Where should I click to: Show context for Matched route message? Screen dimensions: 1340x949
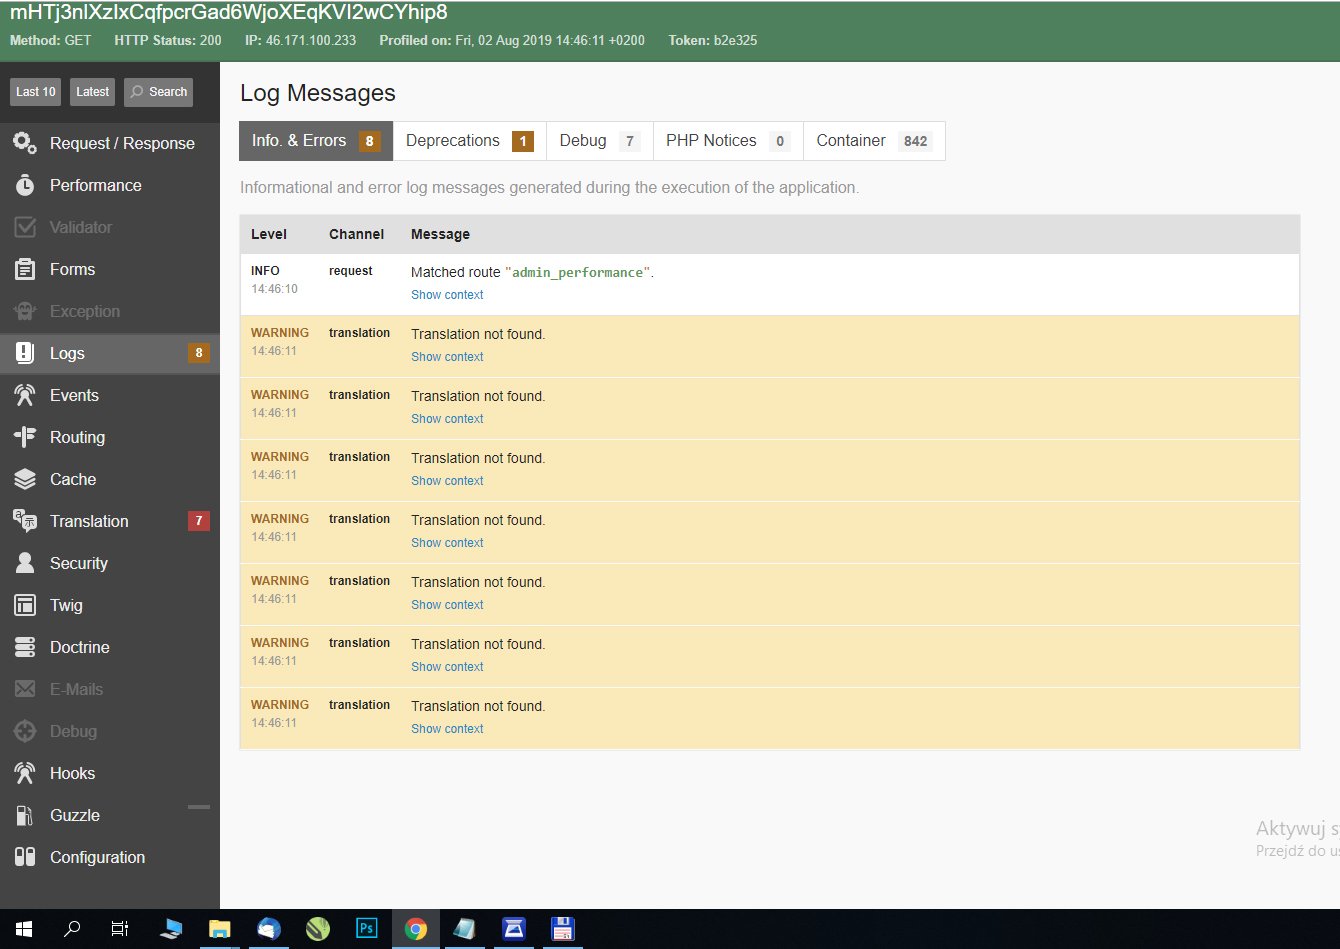(447, 295)
